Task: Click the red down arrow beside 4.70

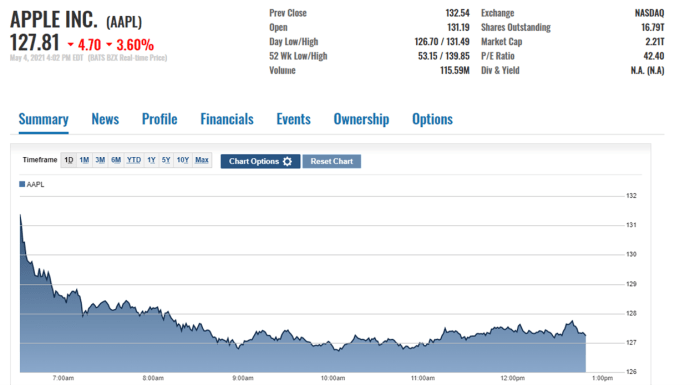Action: pyautogui.click(x=71, y=45)
